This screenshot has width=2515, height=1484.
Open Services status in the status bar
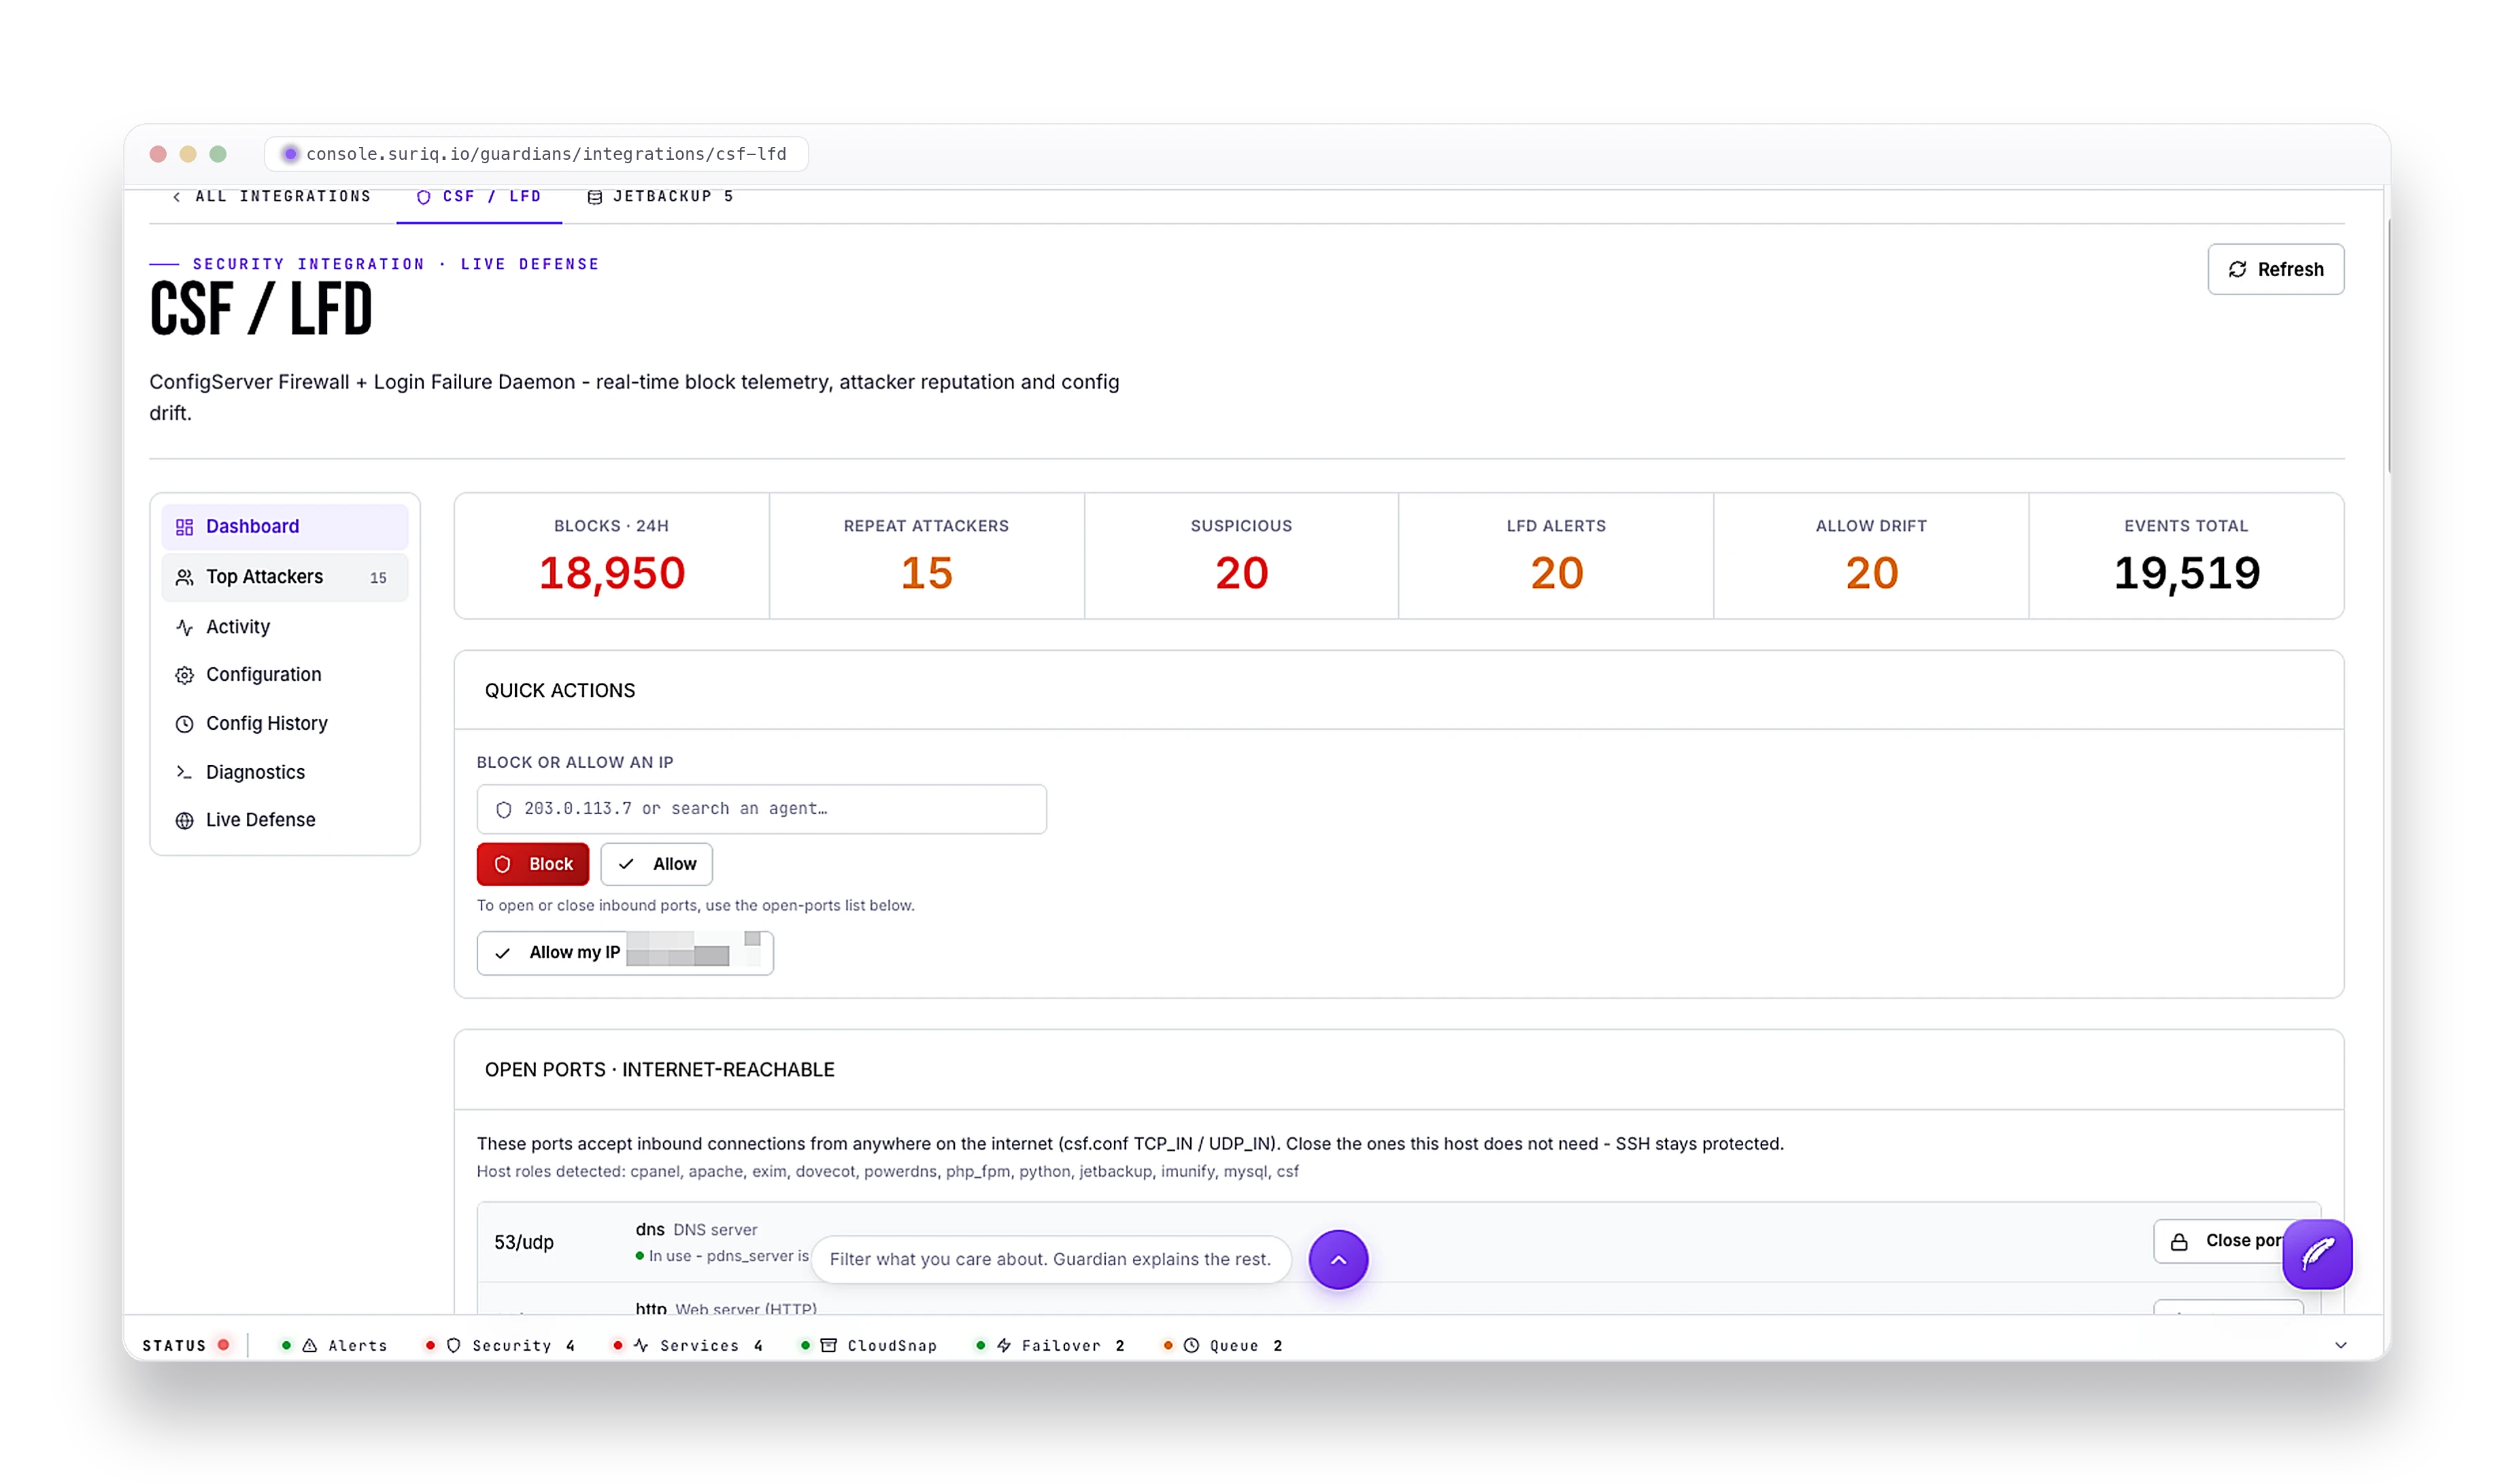pos(688,1346)
